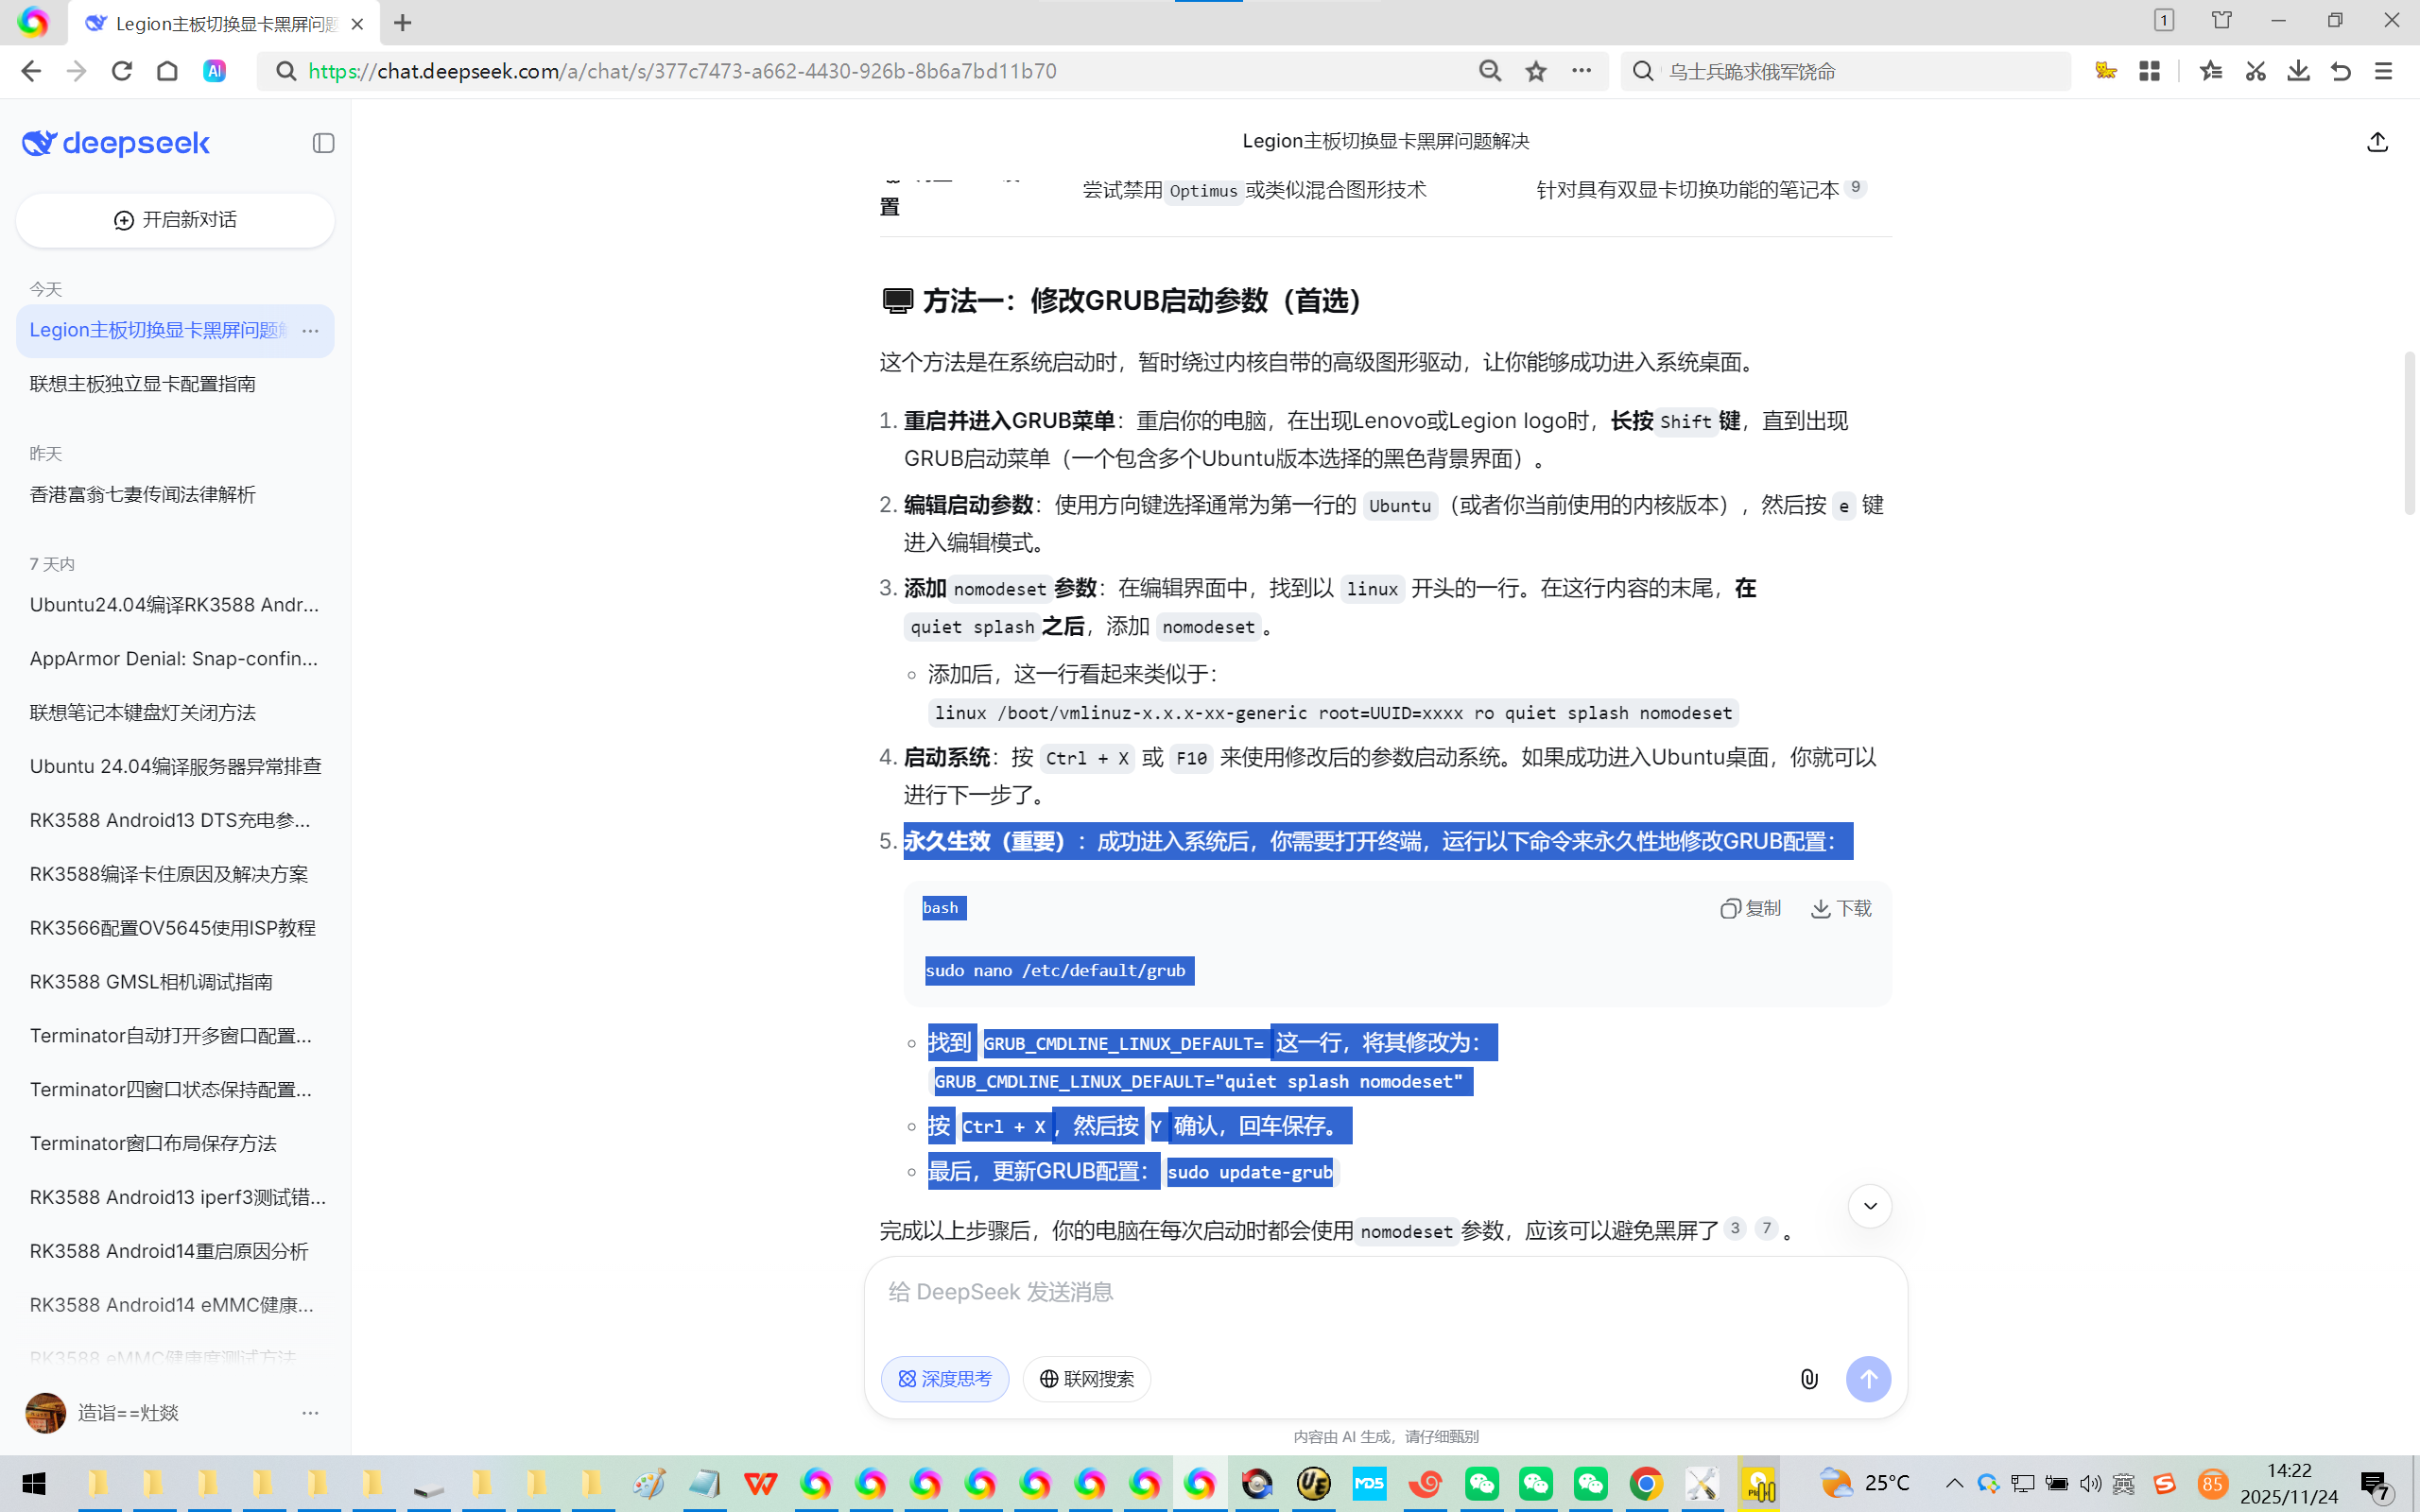Open options for the Legion chat entry
The width and height of the screenshot is (2420, 1512).
pos(310,330)
